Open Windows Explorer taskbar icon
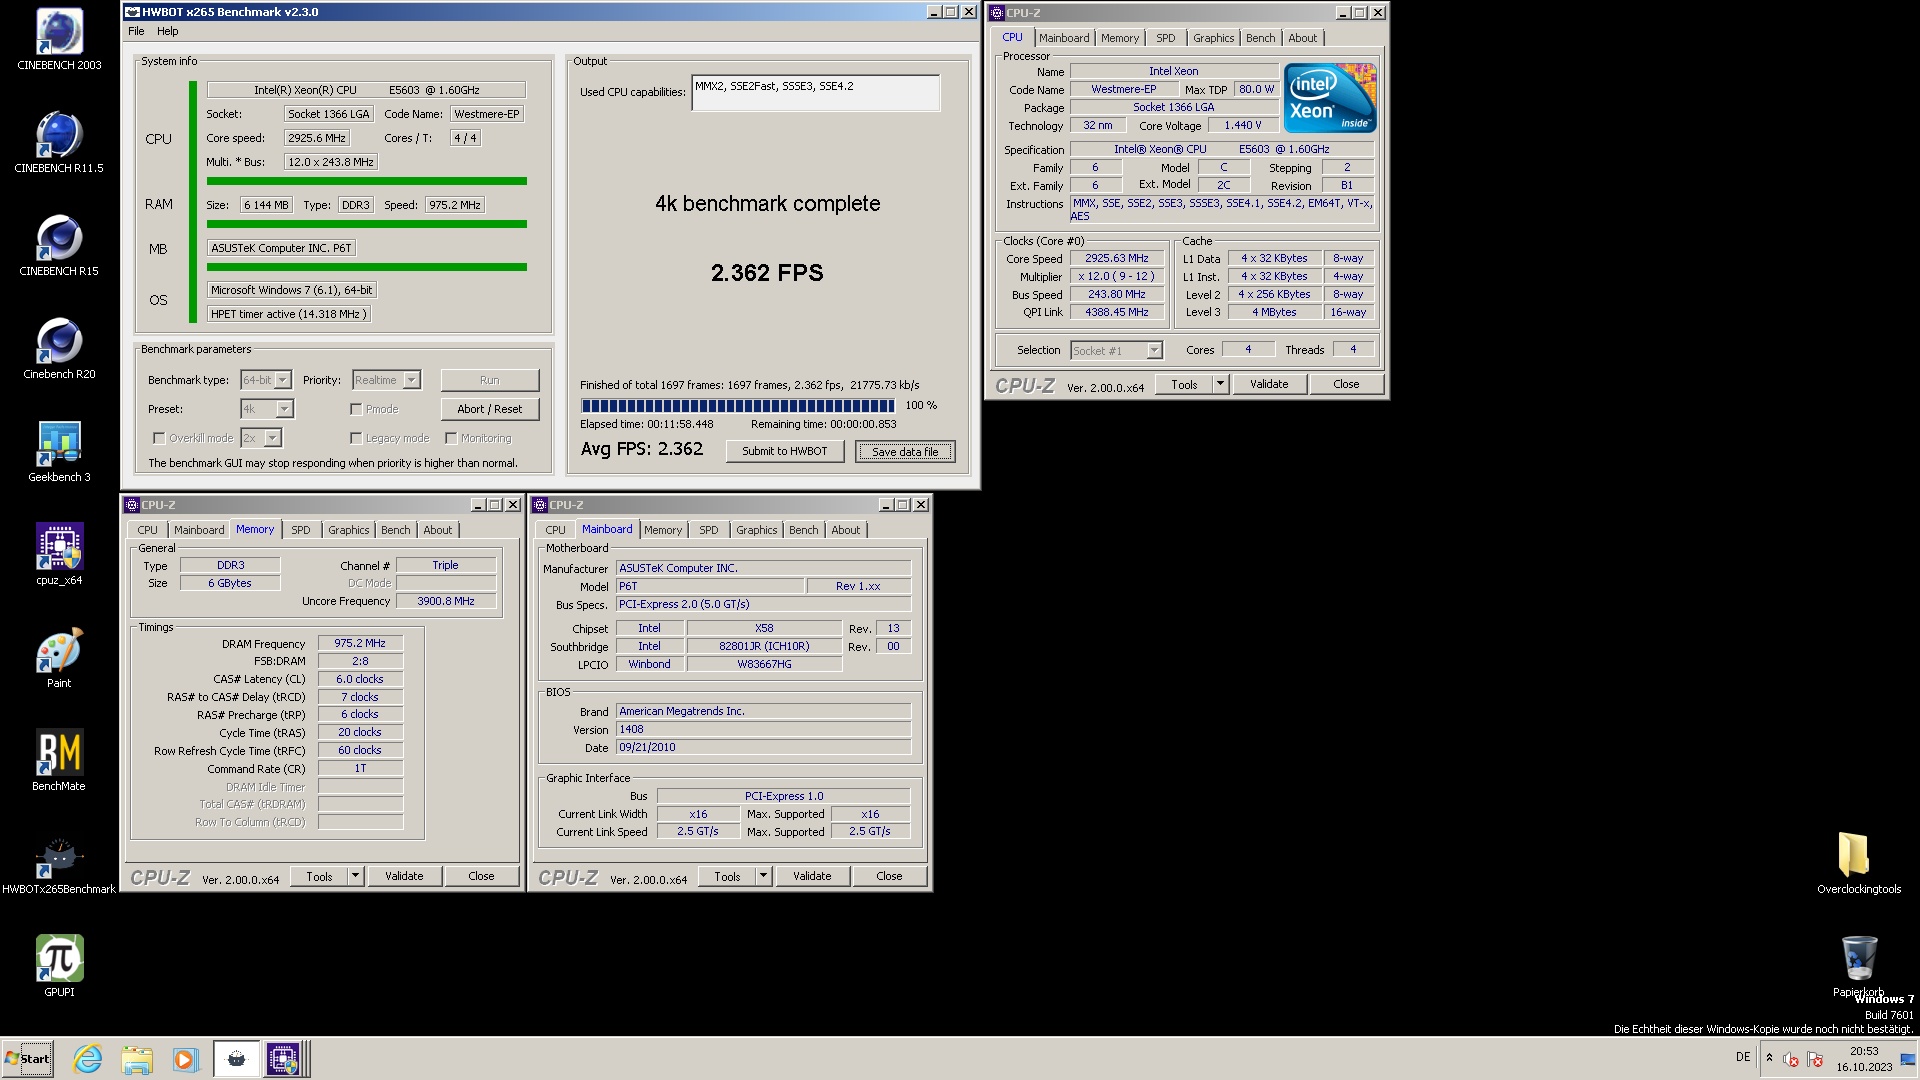Image resolution: width=1920 pixels, height=1080 pixels. click(x=137, y=1059)
